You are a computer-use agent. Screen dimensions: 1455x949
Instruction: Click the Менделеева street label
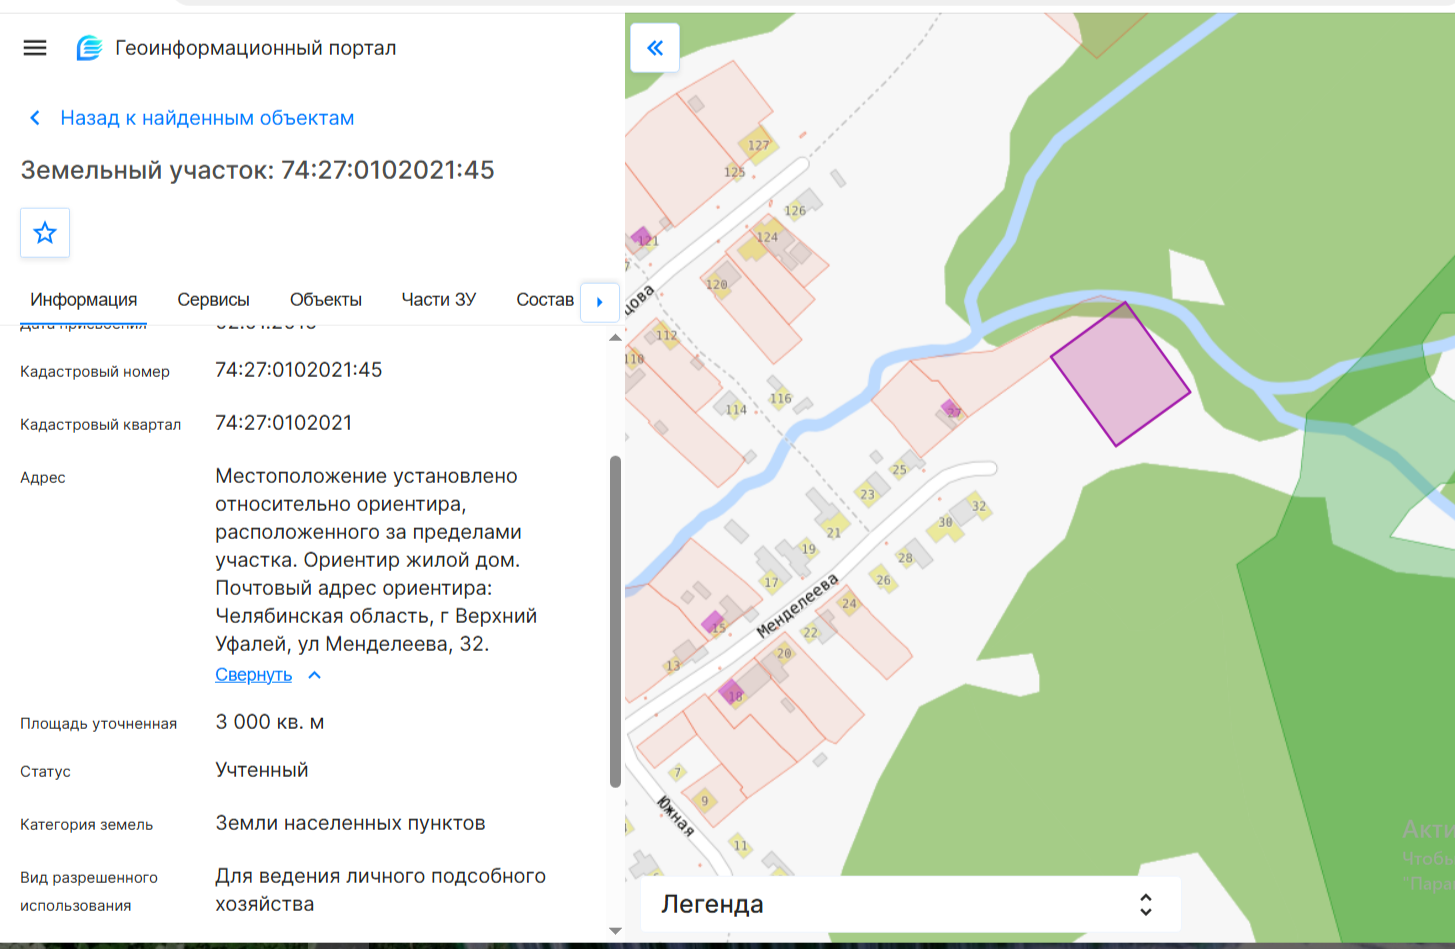[797, 607]
